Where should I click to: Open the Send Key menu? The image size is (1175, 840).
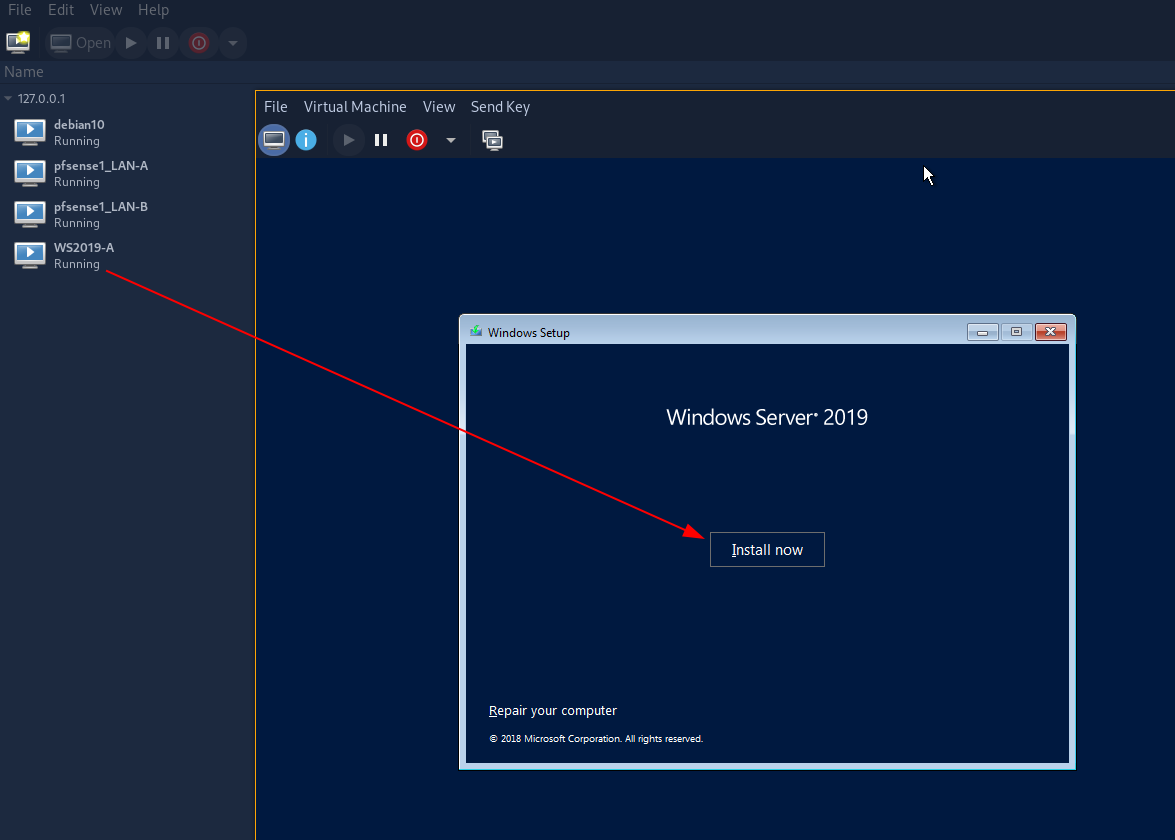pyautogui.click(x=501, y=107)
